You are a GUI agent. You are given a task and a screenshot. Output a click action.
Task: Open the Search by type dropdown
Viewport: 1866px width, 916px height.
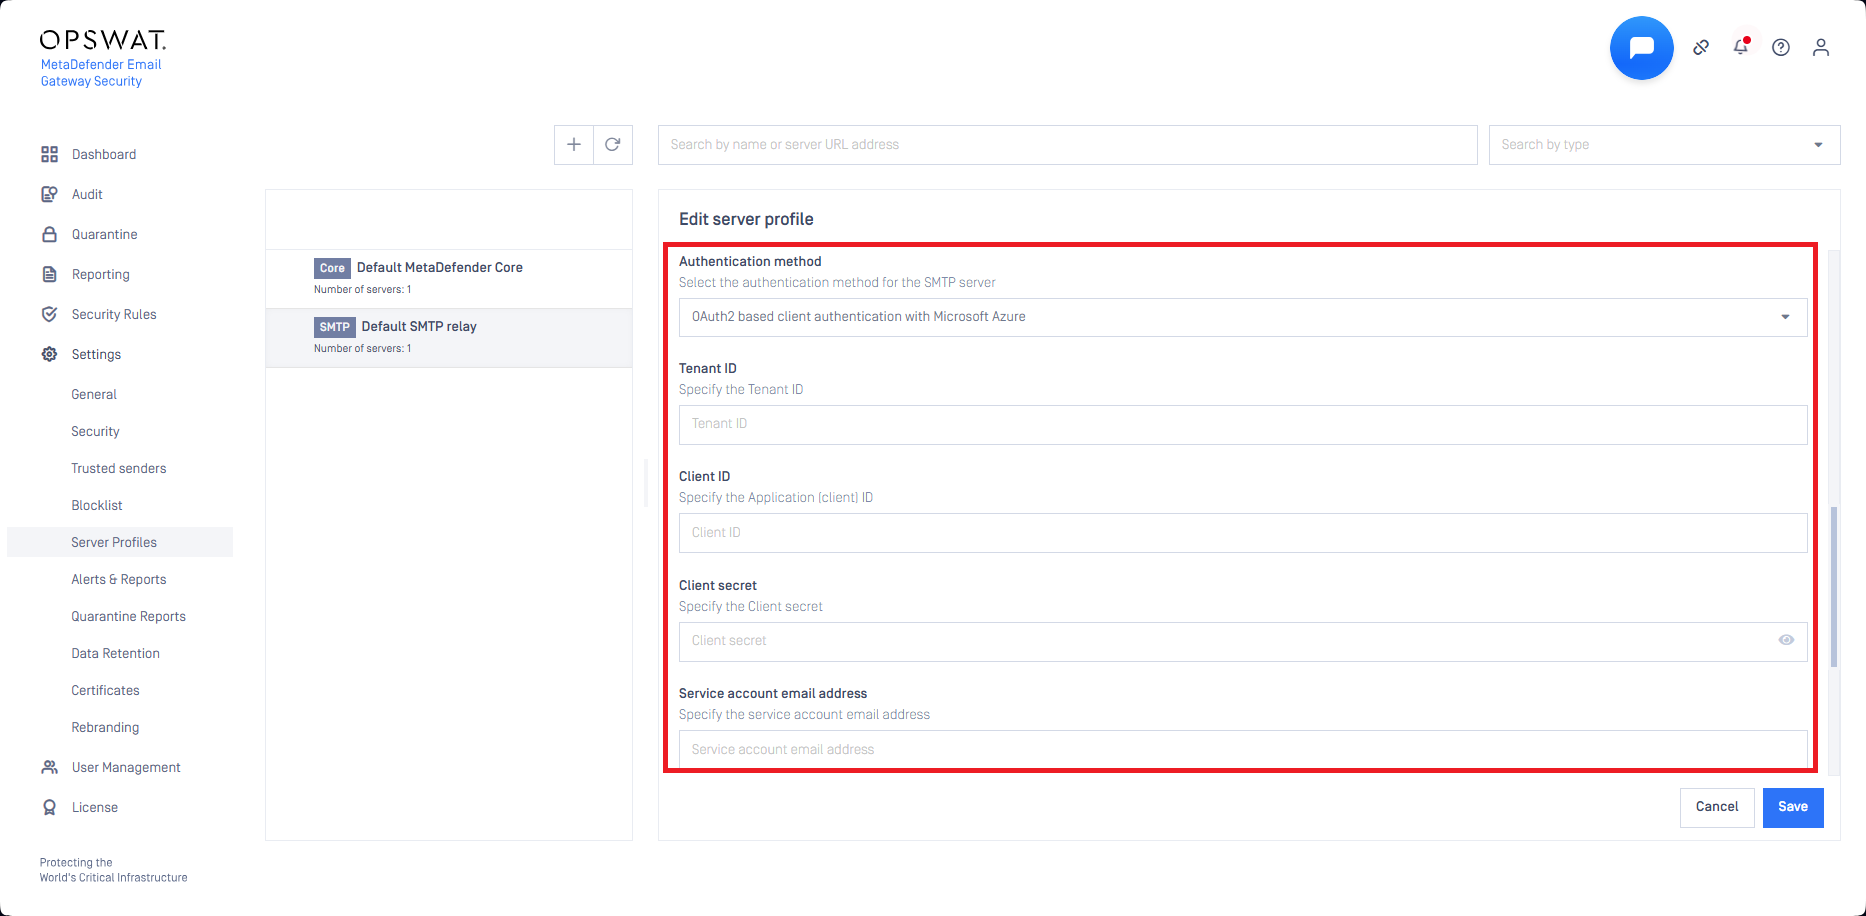pos(1664,145)
